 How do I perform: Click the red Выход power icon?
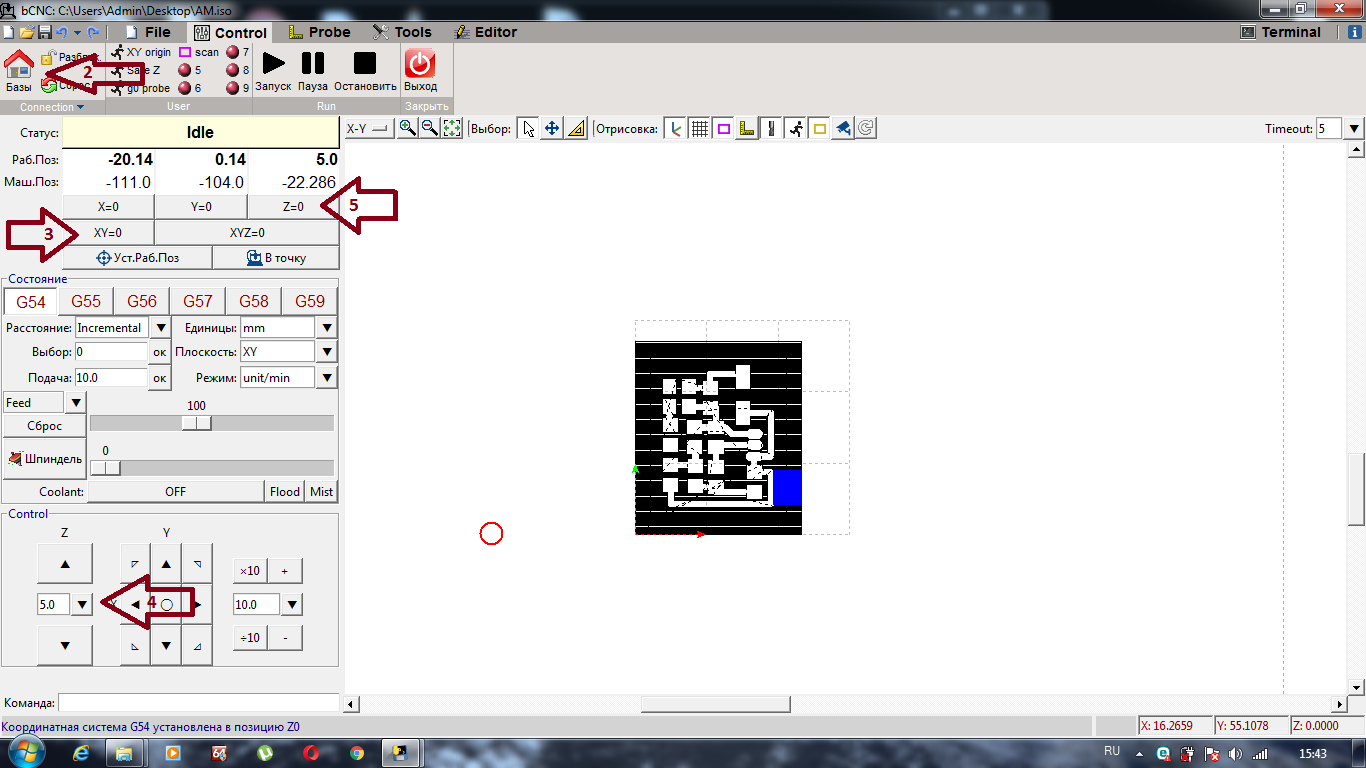(420, 64)
